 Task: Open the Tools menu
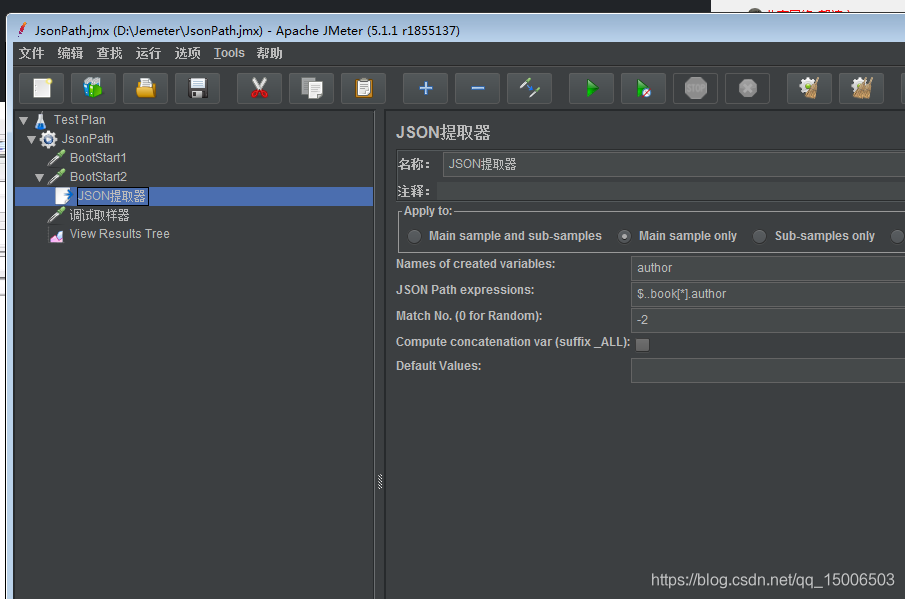click(229, 53)
